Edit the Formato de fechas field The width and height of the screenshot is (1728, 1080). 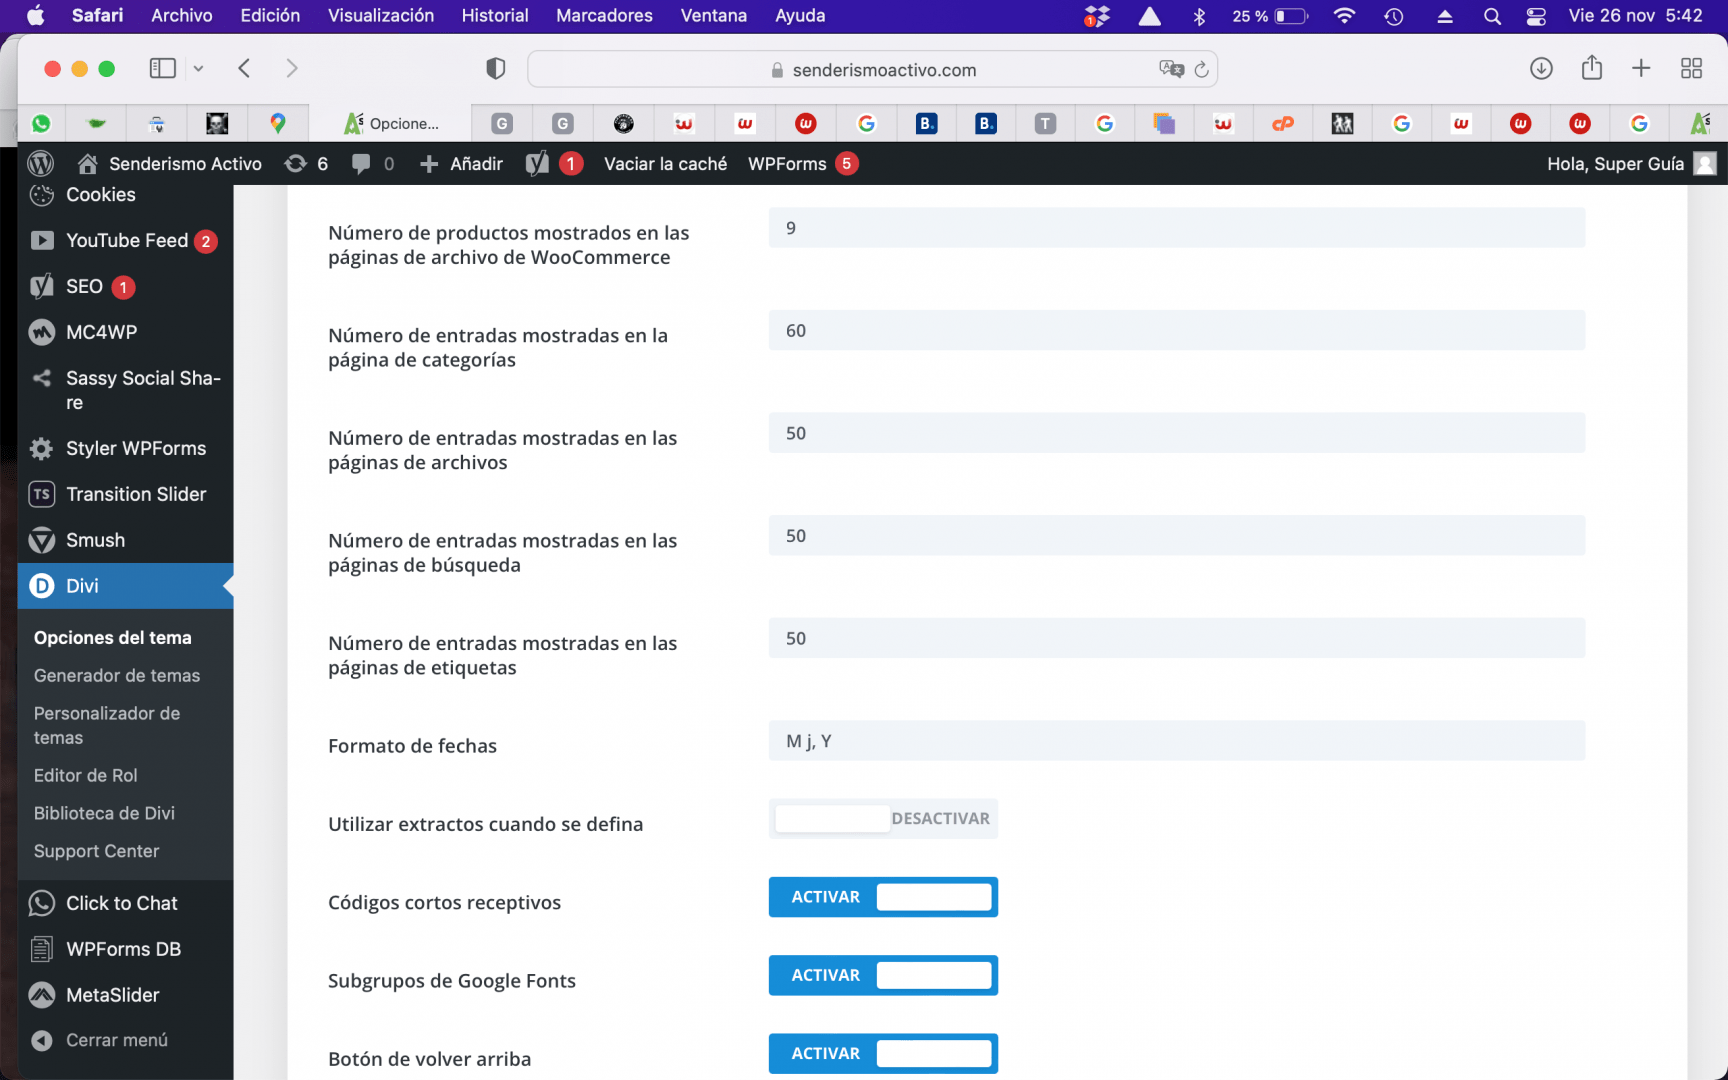(x=1176, y=741)
